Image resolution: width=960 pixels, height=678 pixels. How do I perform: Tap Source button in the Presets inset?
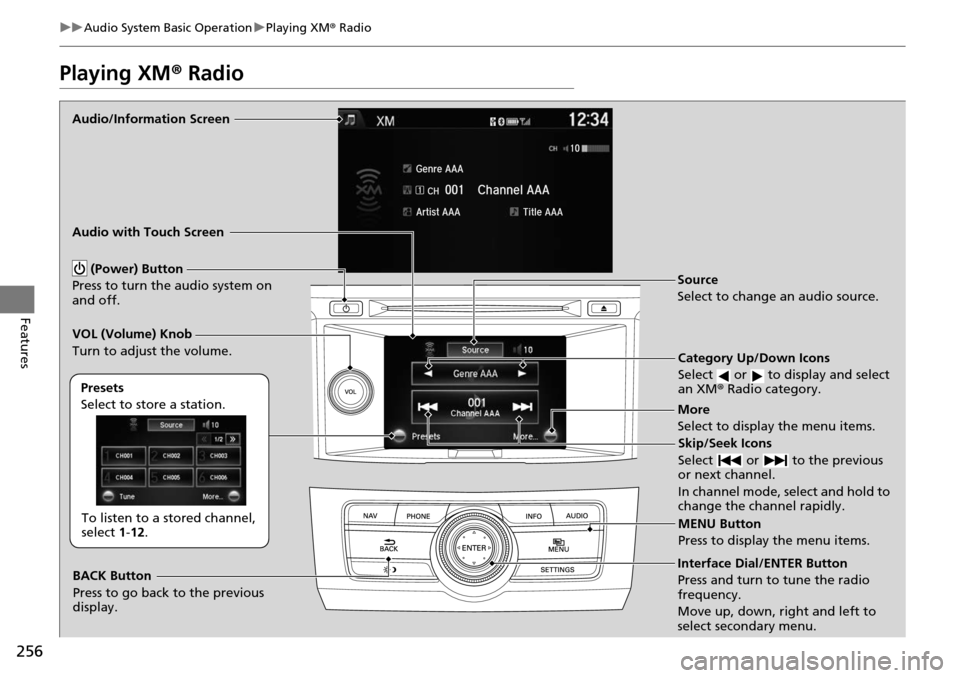[x=171, y=424]
